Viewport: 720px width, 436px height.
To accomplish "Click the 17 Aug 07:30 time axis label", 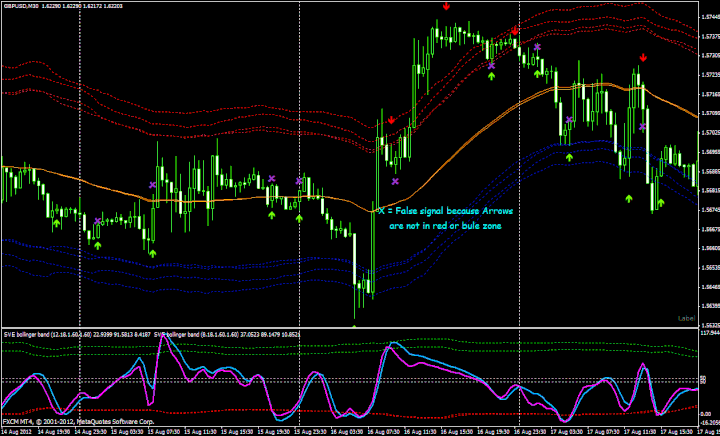I will pos(605,432).
